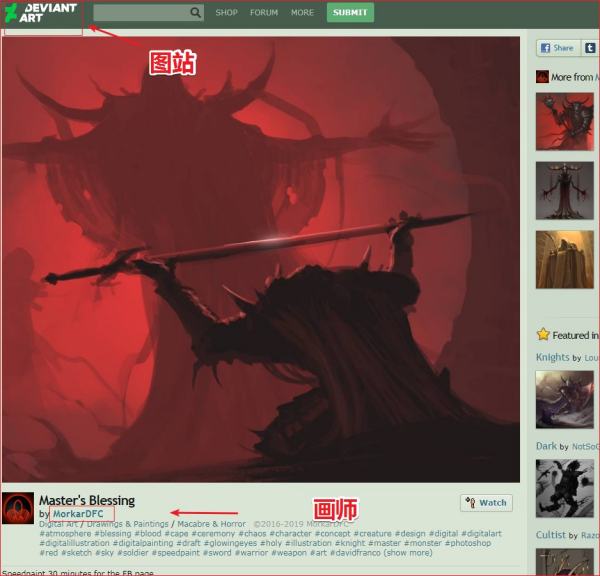The image size is (600, 576).
Task: Click the #blessing tag
Action: (113, 534)
